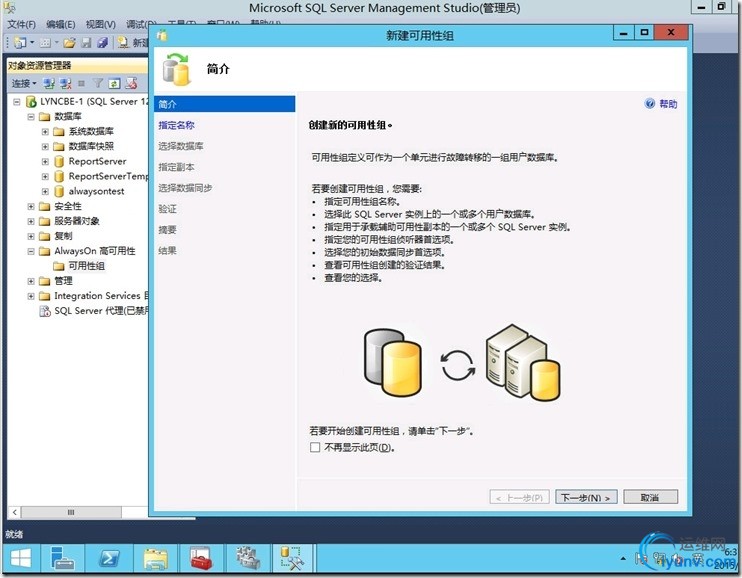Select the alwaysontest database in the tree
This screenshot has width=742, height=578.
[x=96, y=191]
